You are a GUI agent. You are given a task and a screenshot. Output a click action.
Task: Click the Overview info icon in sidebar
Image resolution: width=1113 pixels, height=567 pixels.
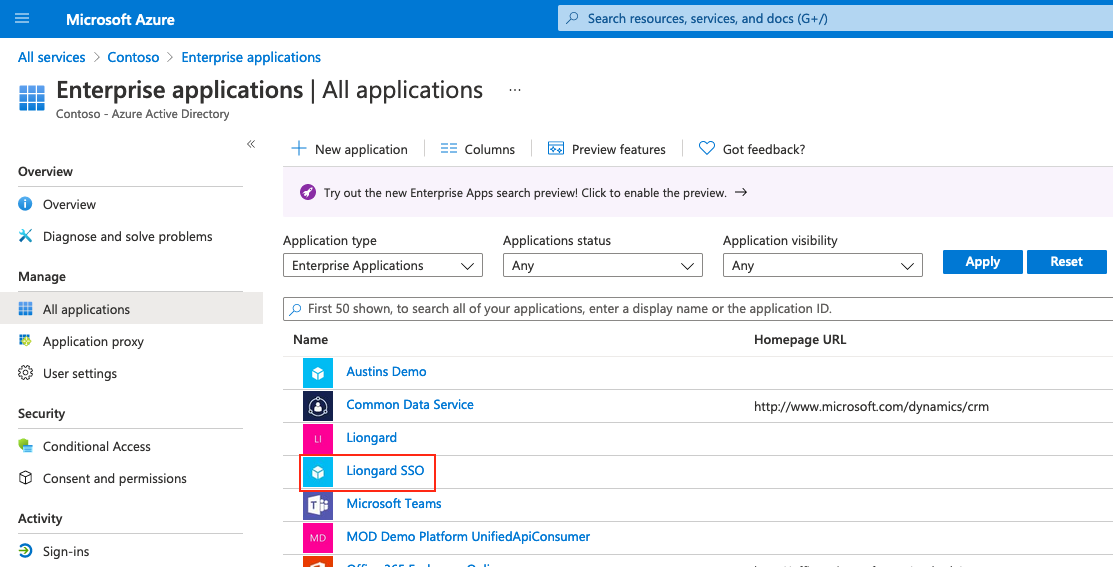click(26, 204)
